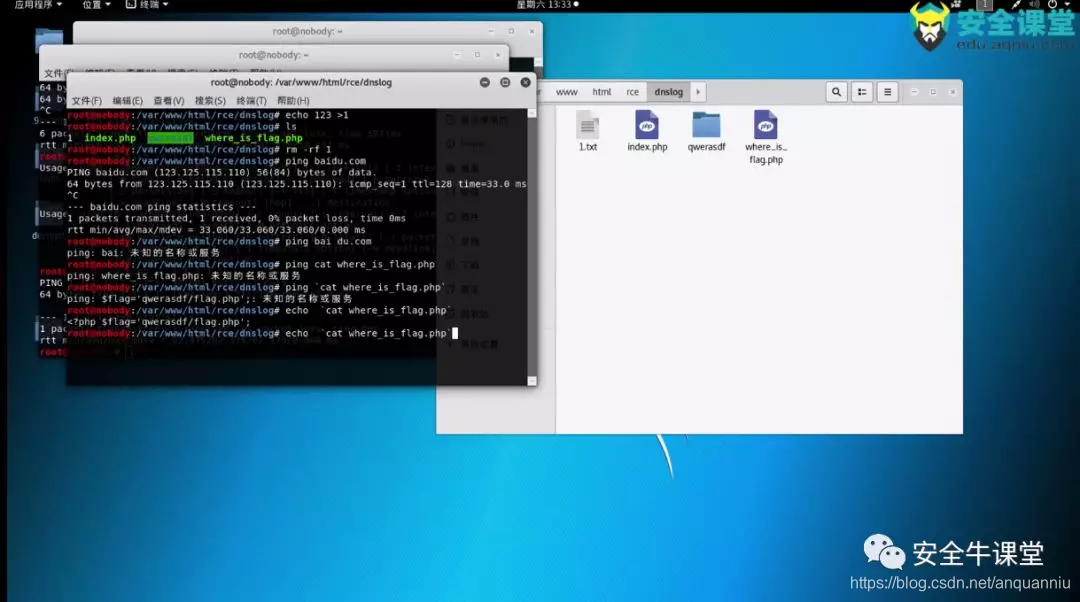Click the folder icon on desktop

point(48,40)
